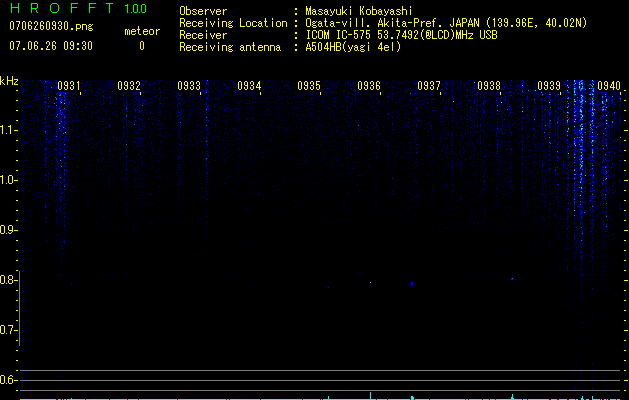Select the observer name Masayuki Kobayashi
629x400 pixels.
pos(359,11)
